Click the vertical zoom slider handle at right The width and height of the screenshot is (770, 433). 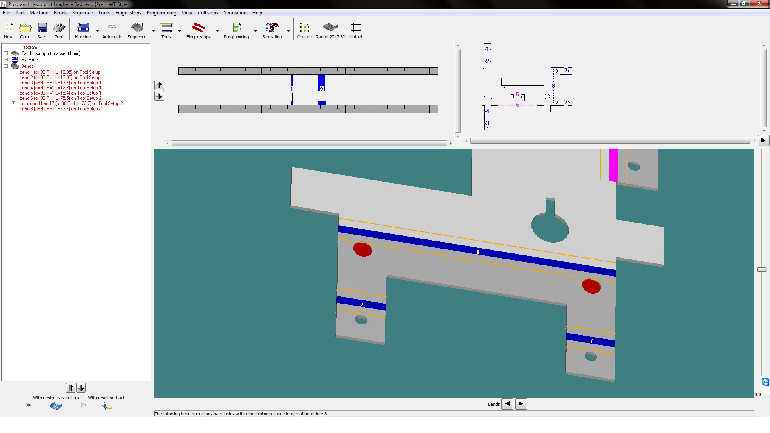click(761, 267)
